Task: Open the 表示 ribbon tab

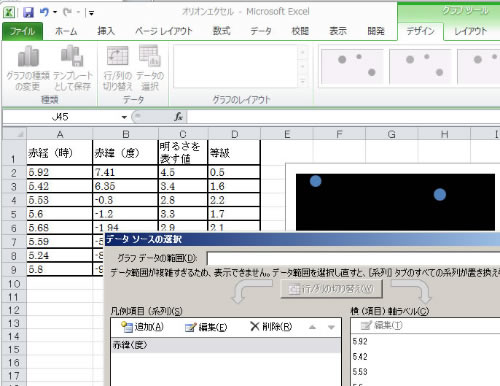Action: (338, 31)
